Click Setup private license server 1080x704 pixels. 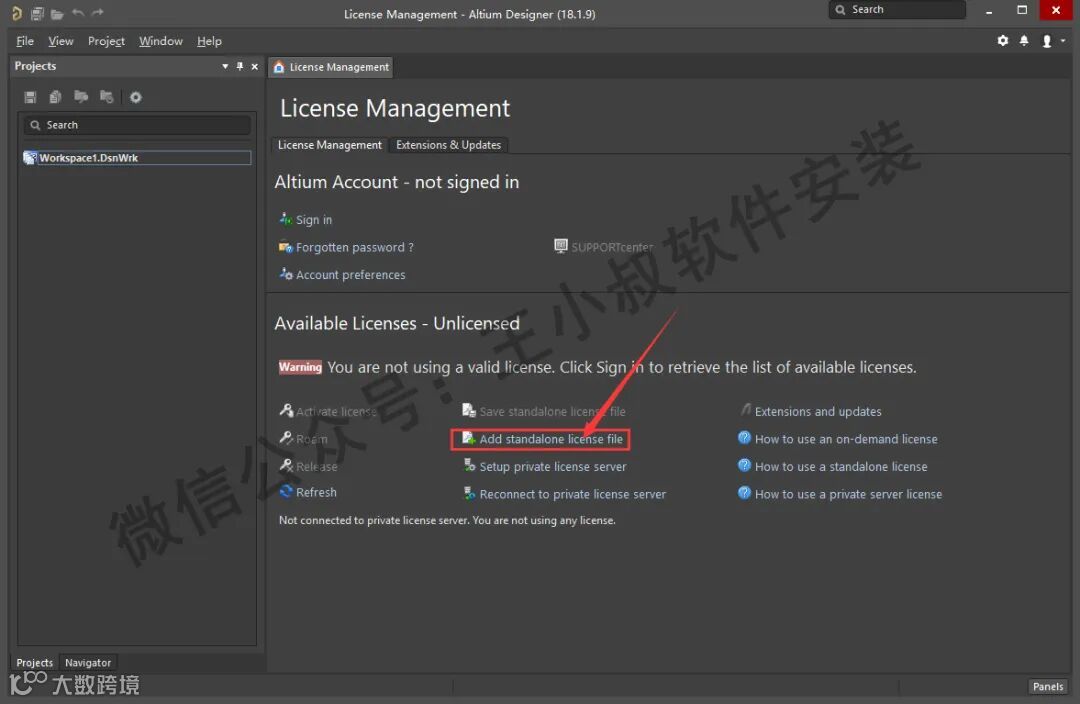553,466
